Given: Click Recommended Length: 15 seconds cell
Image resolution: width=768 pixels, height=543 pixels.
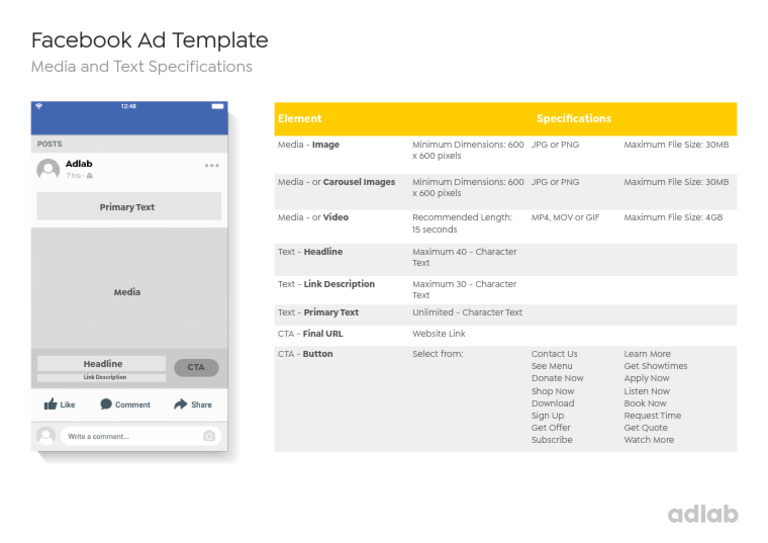Looking at the screenshot, I should tap(462, 223).
